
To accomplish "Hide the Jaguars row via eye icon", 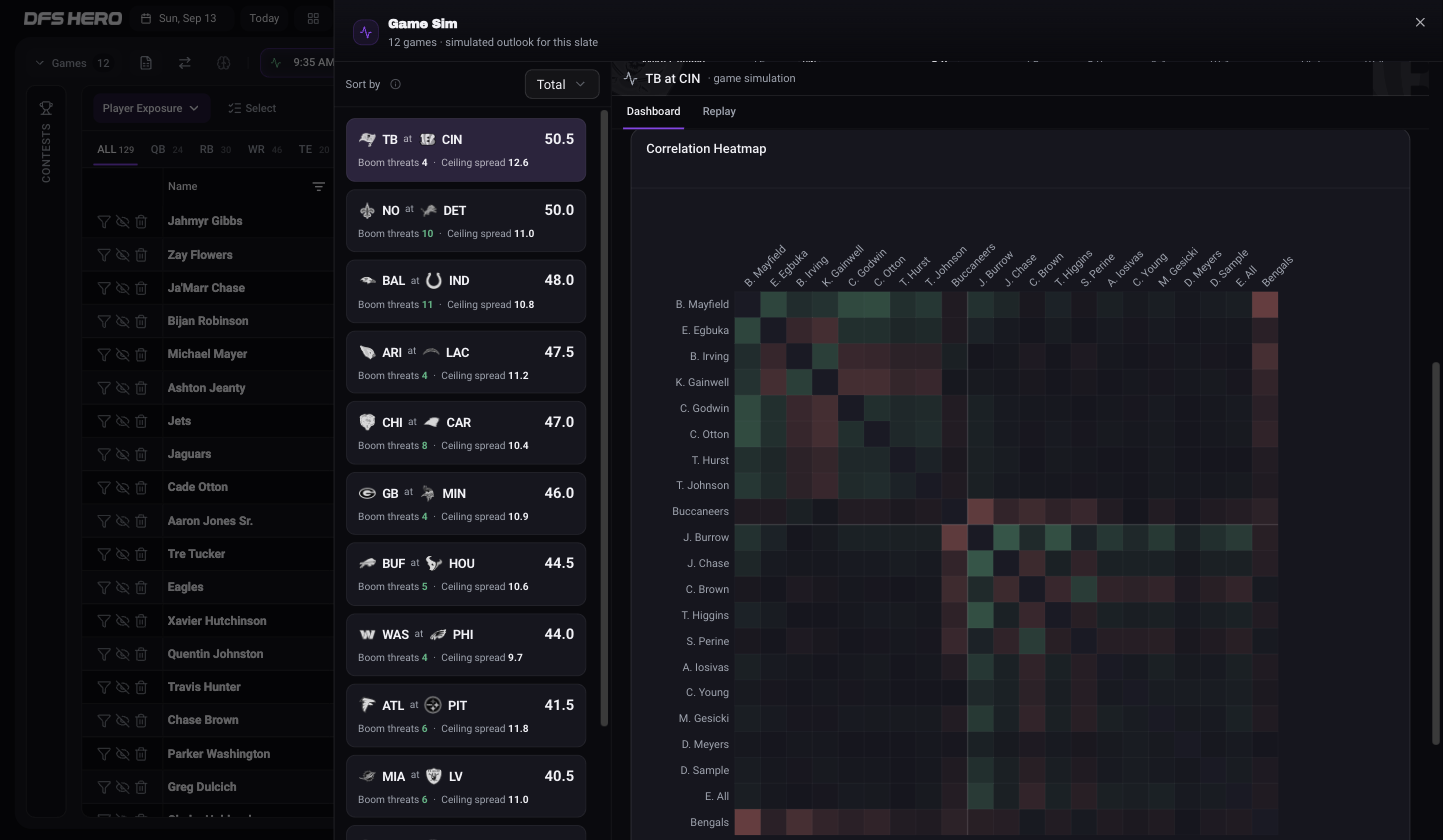I will (x=122, y=454).
